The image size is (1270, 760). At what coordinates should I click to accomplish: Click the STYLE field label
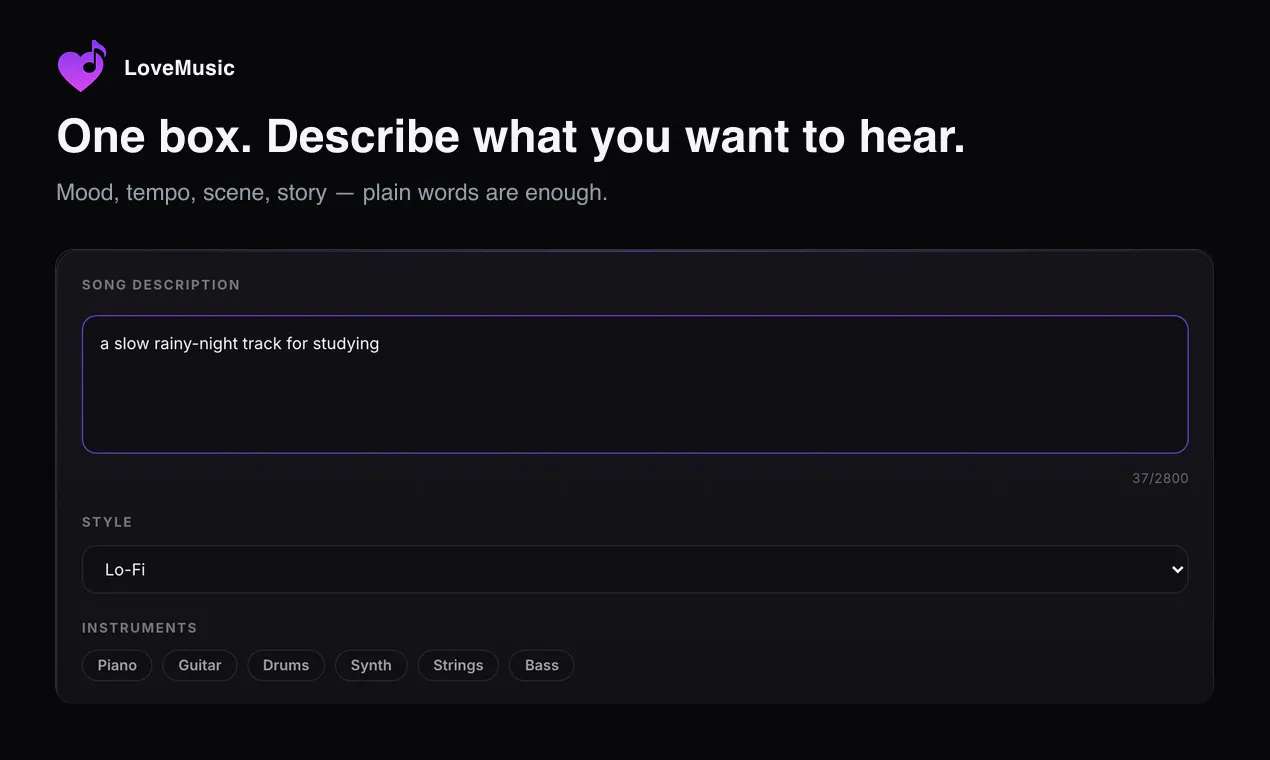click(107, 522)
